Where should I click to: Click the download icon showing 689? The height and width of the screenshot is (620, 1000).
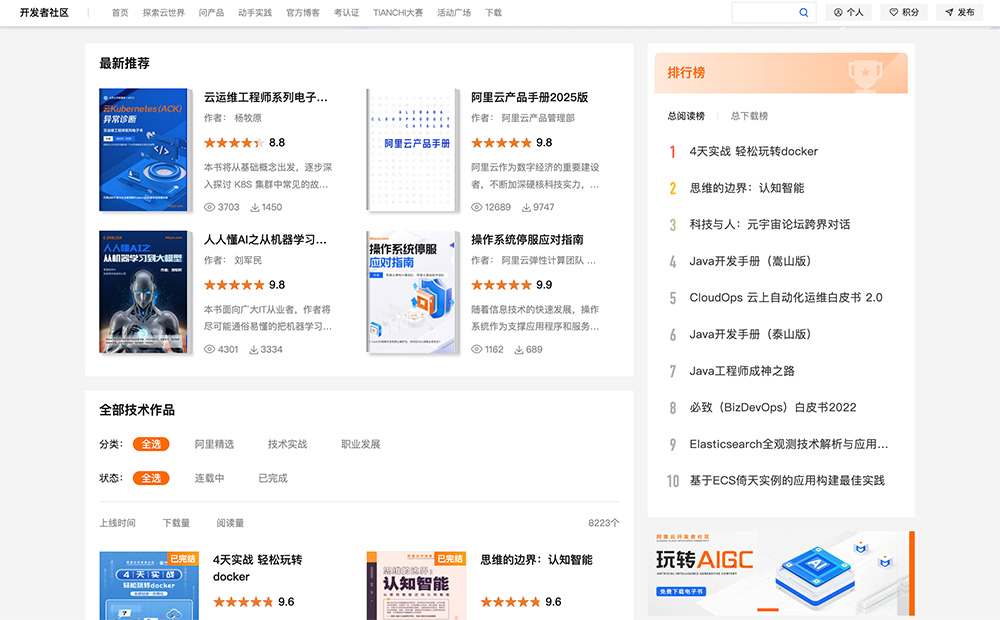pos(518,350)
